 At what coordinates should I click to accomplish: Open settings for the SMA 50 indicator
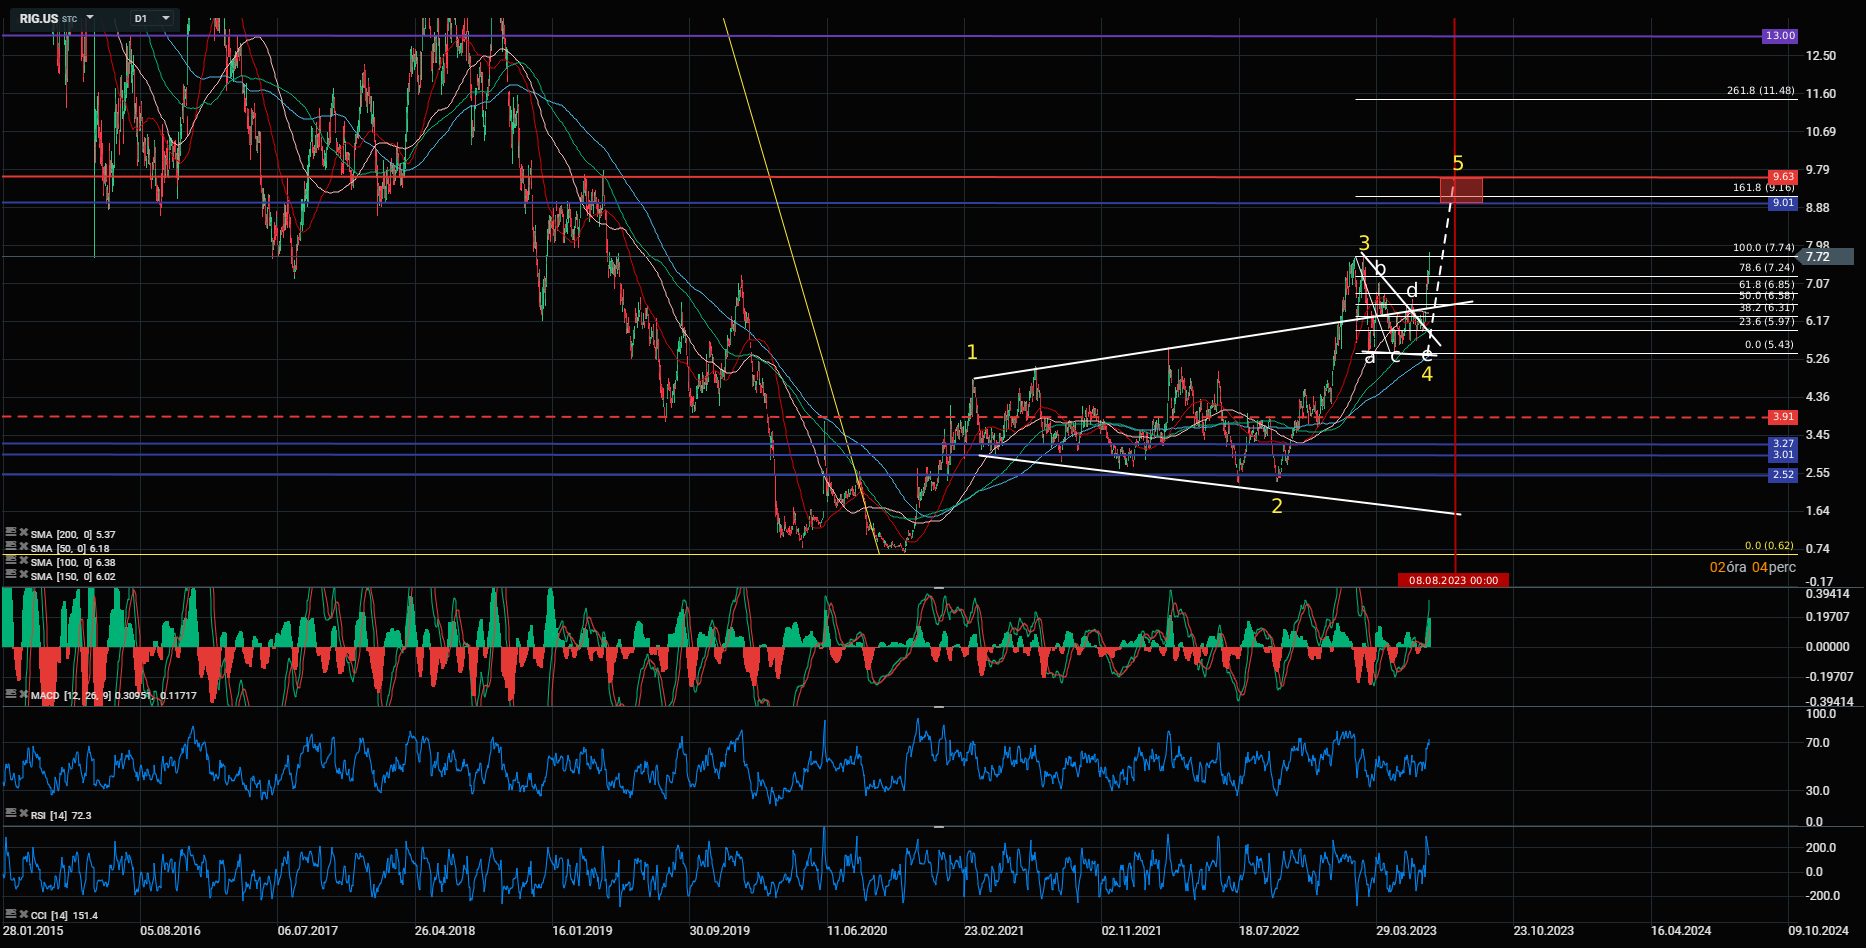coord(10,547)
